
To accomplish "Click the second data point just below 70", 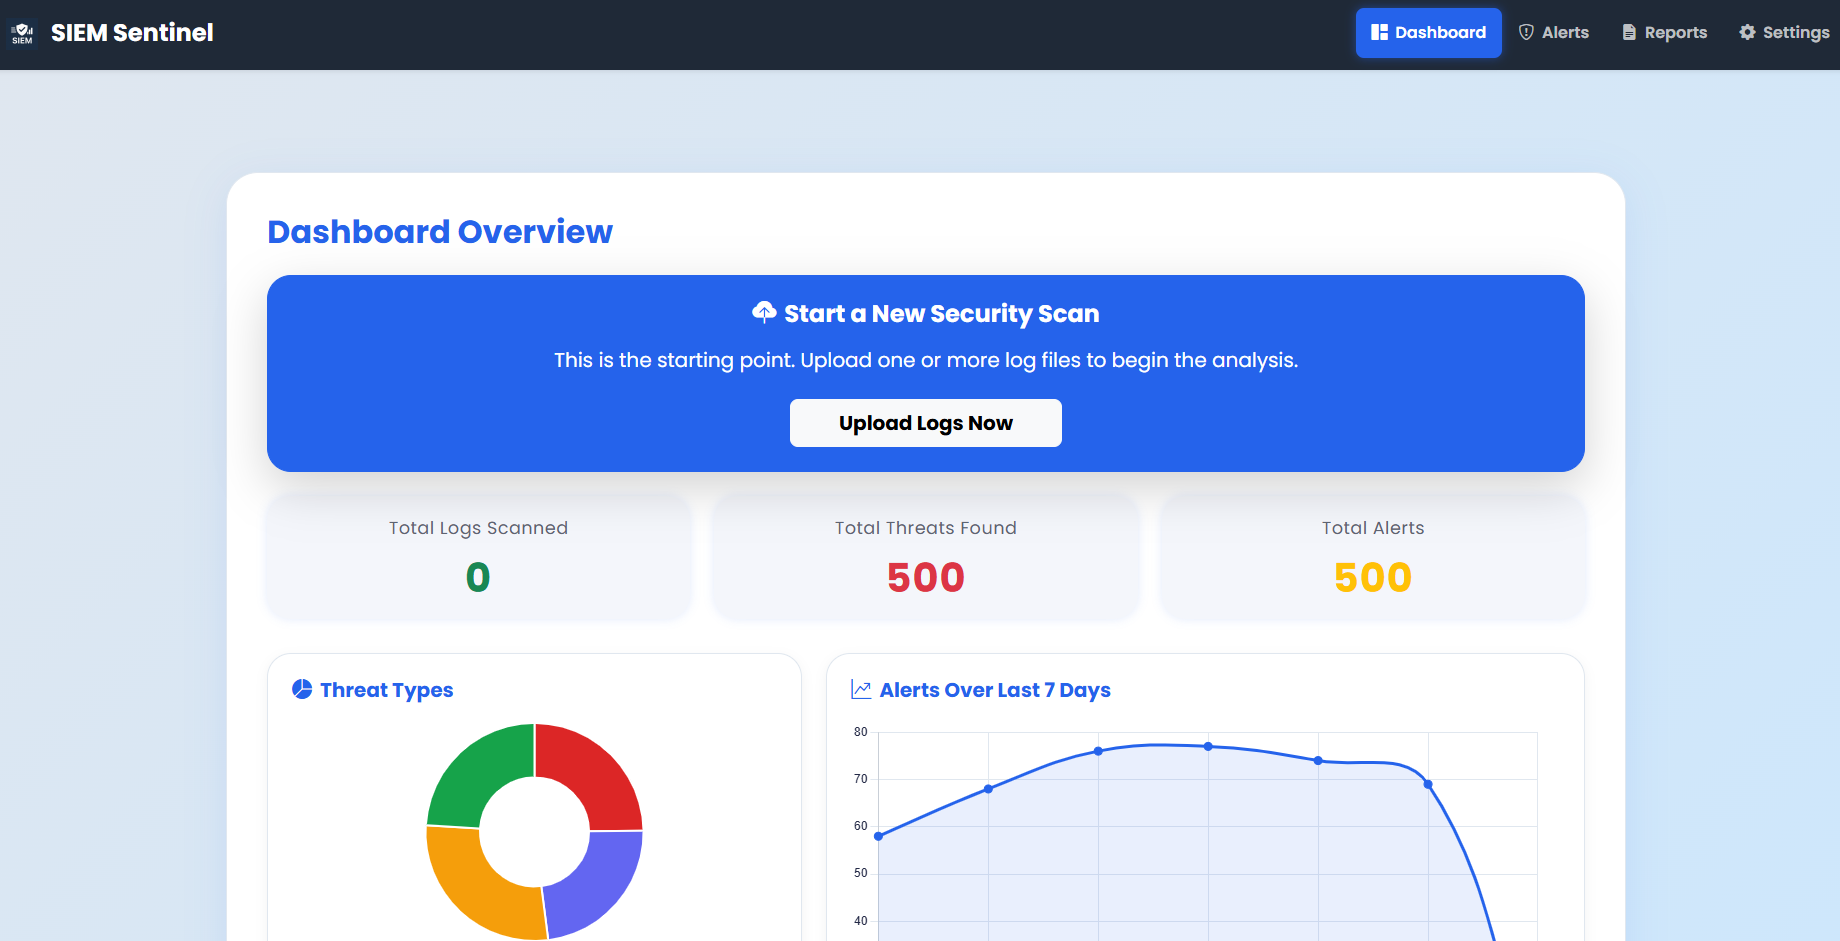I will click(989, 789).
